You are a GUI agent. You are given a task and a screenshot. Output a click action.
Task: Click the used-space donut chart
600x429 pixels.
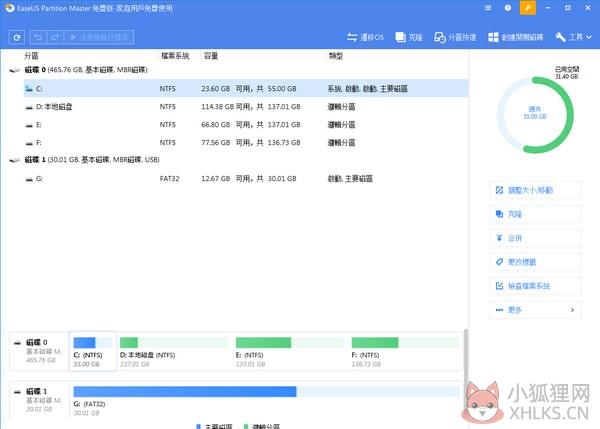tap(535, 115)
